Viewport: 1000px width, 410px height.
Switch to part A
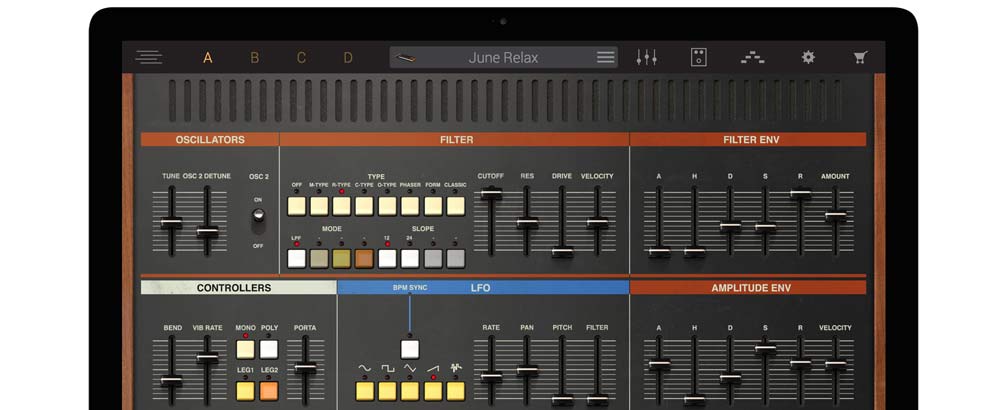(x=207, y=58)
